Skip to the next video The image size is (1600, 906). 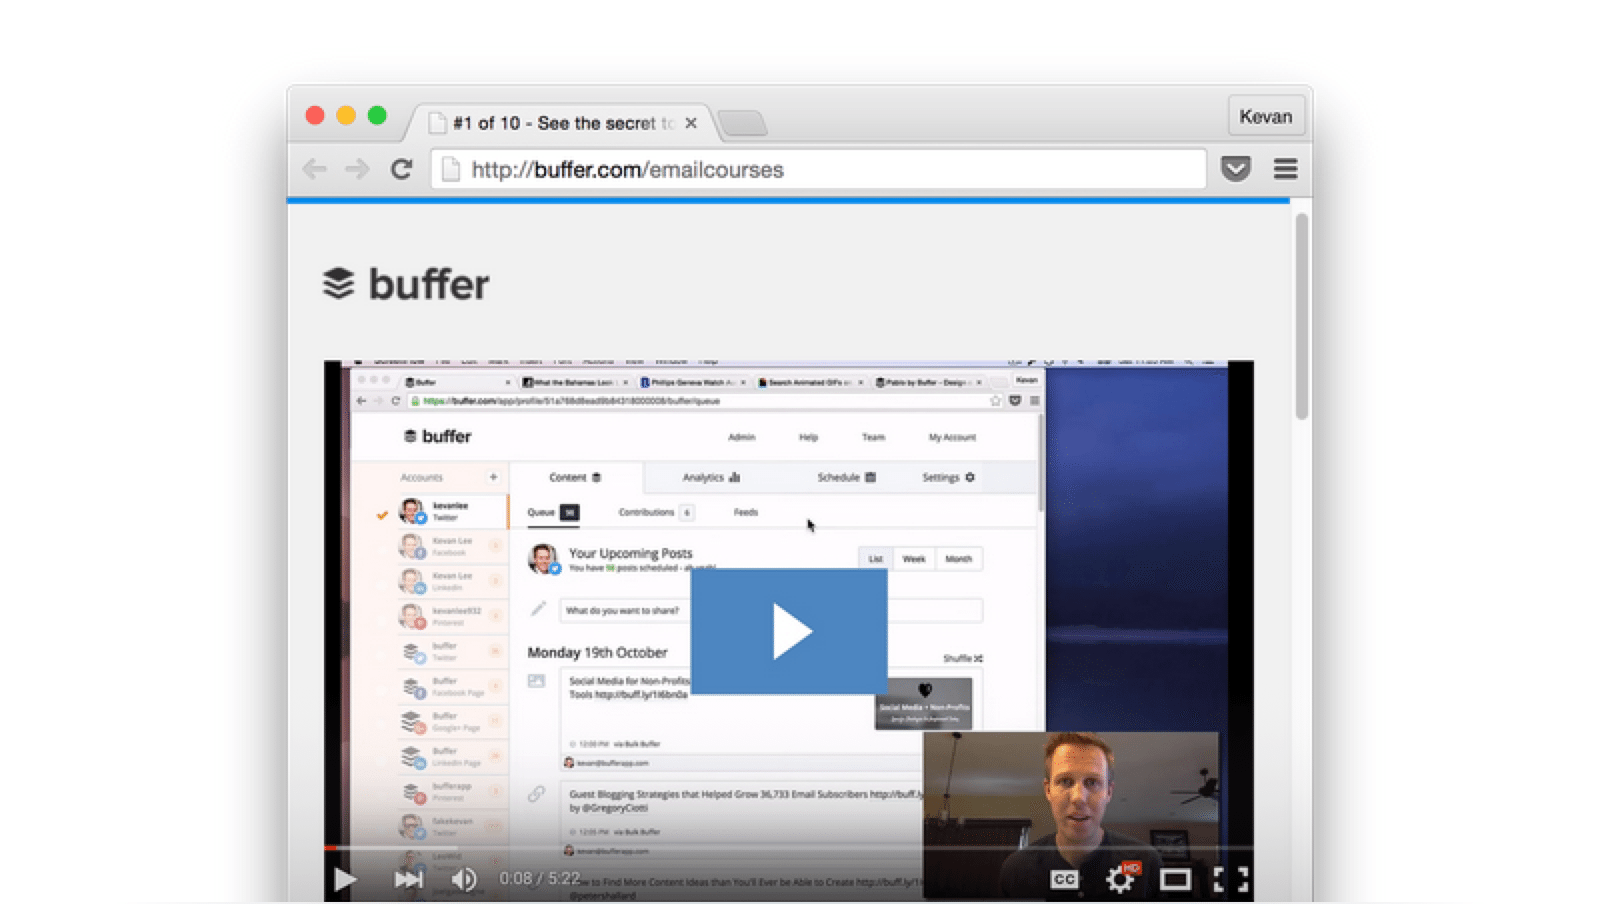pyautogui.click(x=408, y=879)
